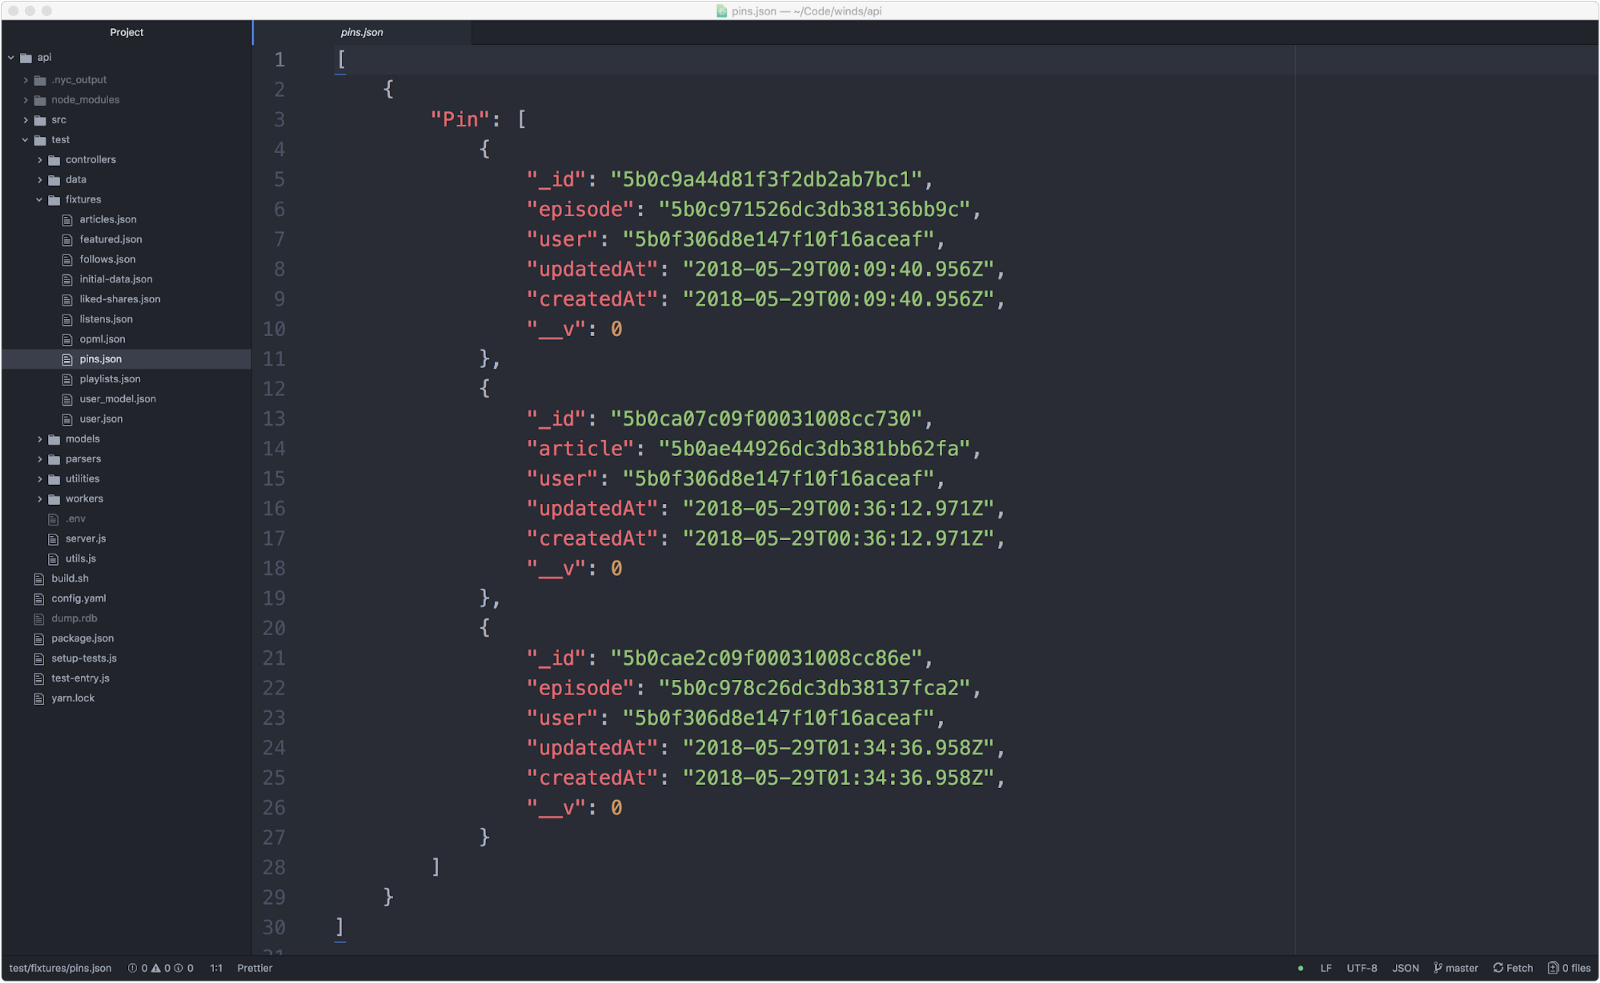Screen dimensions: 1600x983
Task: Open user_model.json from the fixtures folder
Action: (117, 399)
